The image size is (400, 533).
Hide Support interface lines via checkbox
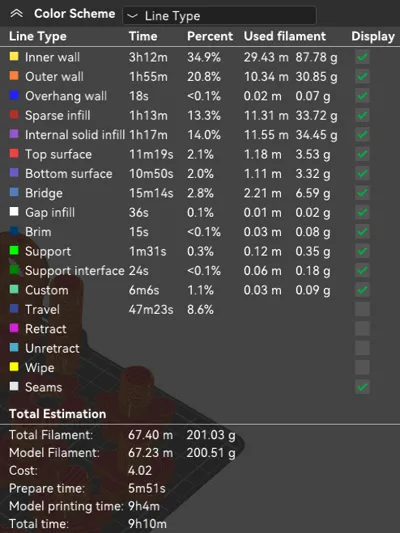click(x=362, y=271)
